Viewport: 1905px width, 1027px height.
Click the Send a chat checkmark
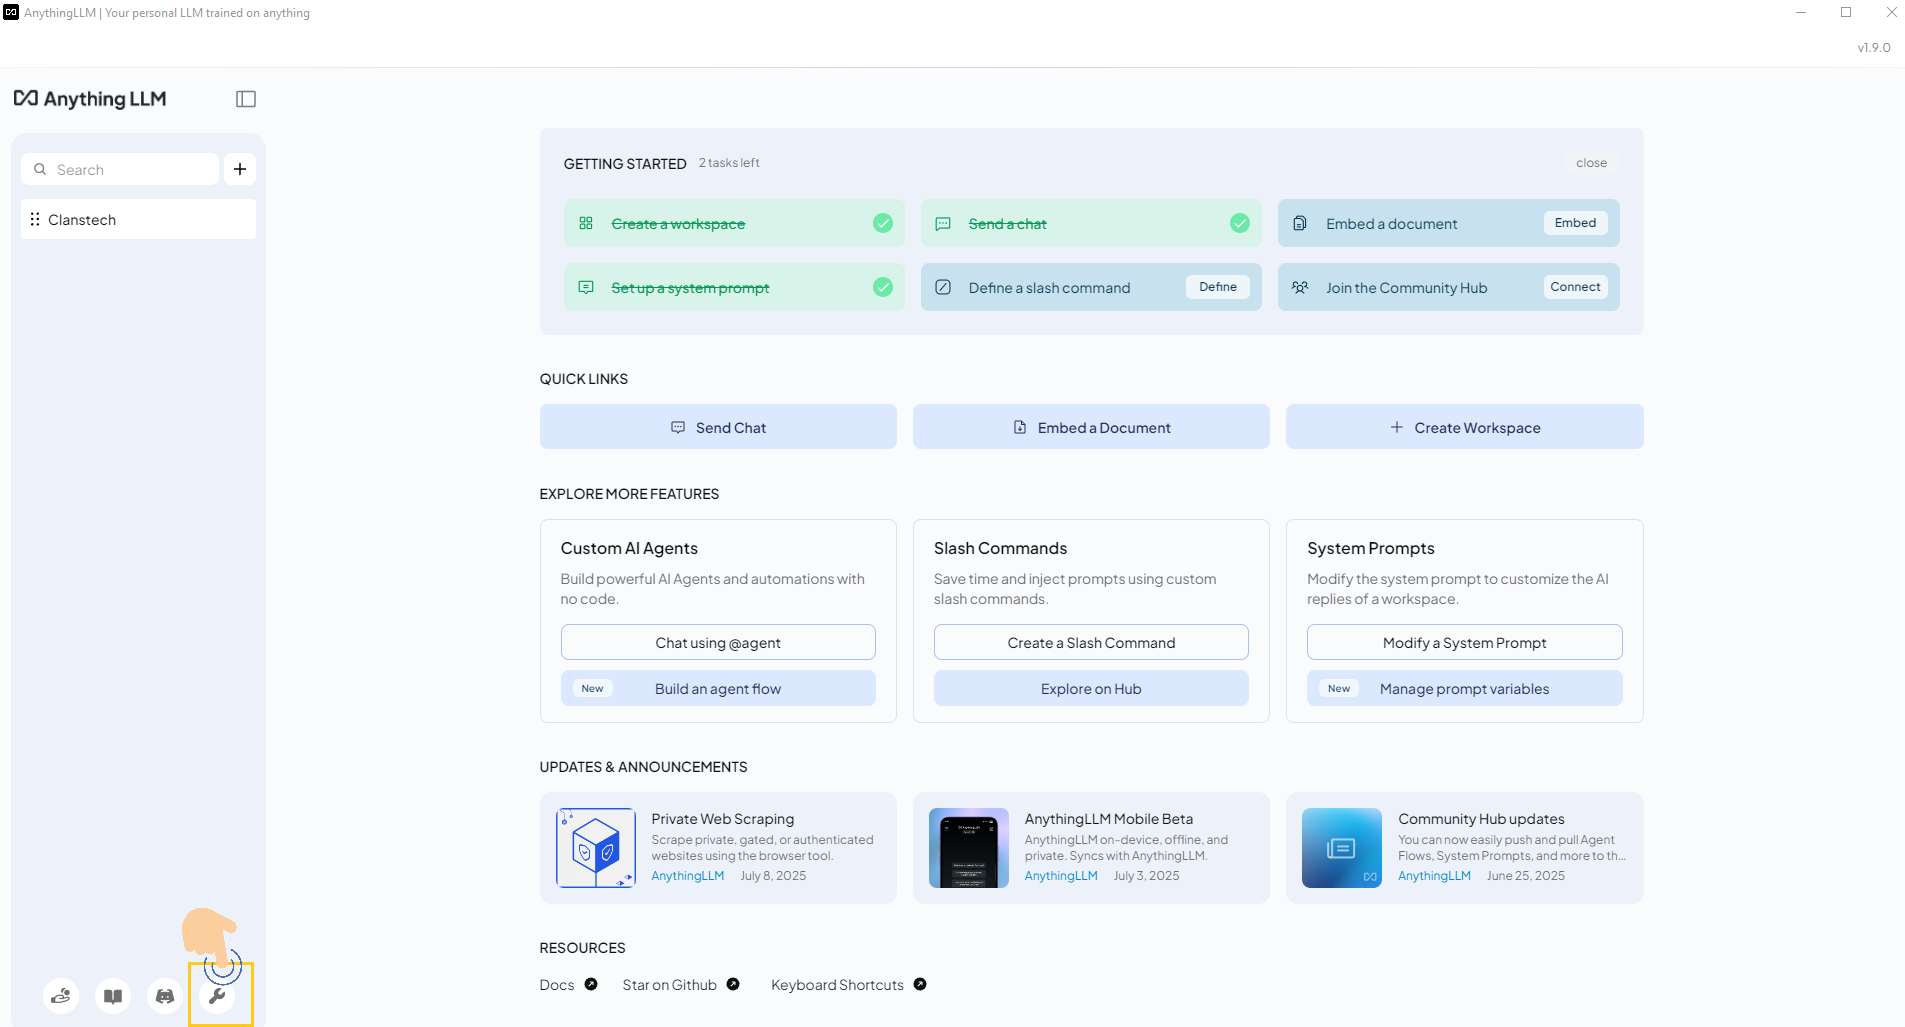tap(1239, 223)
